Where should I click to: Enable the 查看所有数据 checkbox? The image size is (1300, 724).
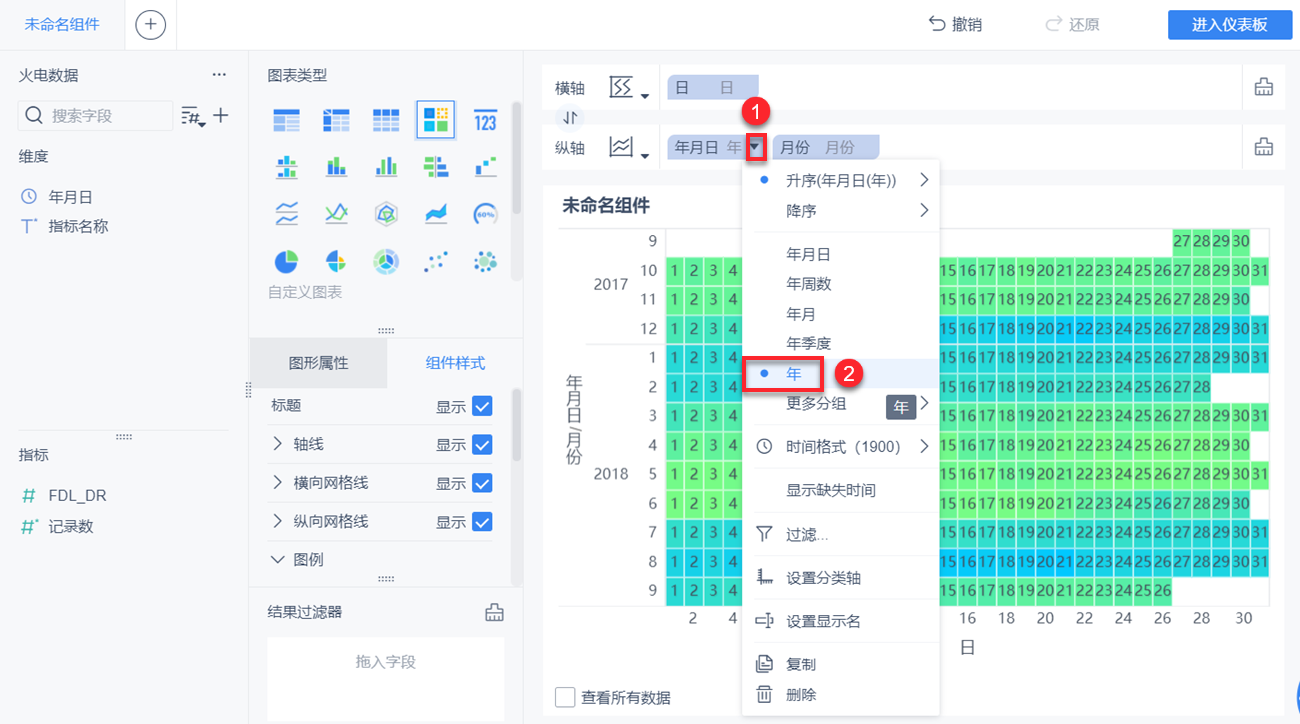pyautogui.click(x=564, y=697)
